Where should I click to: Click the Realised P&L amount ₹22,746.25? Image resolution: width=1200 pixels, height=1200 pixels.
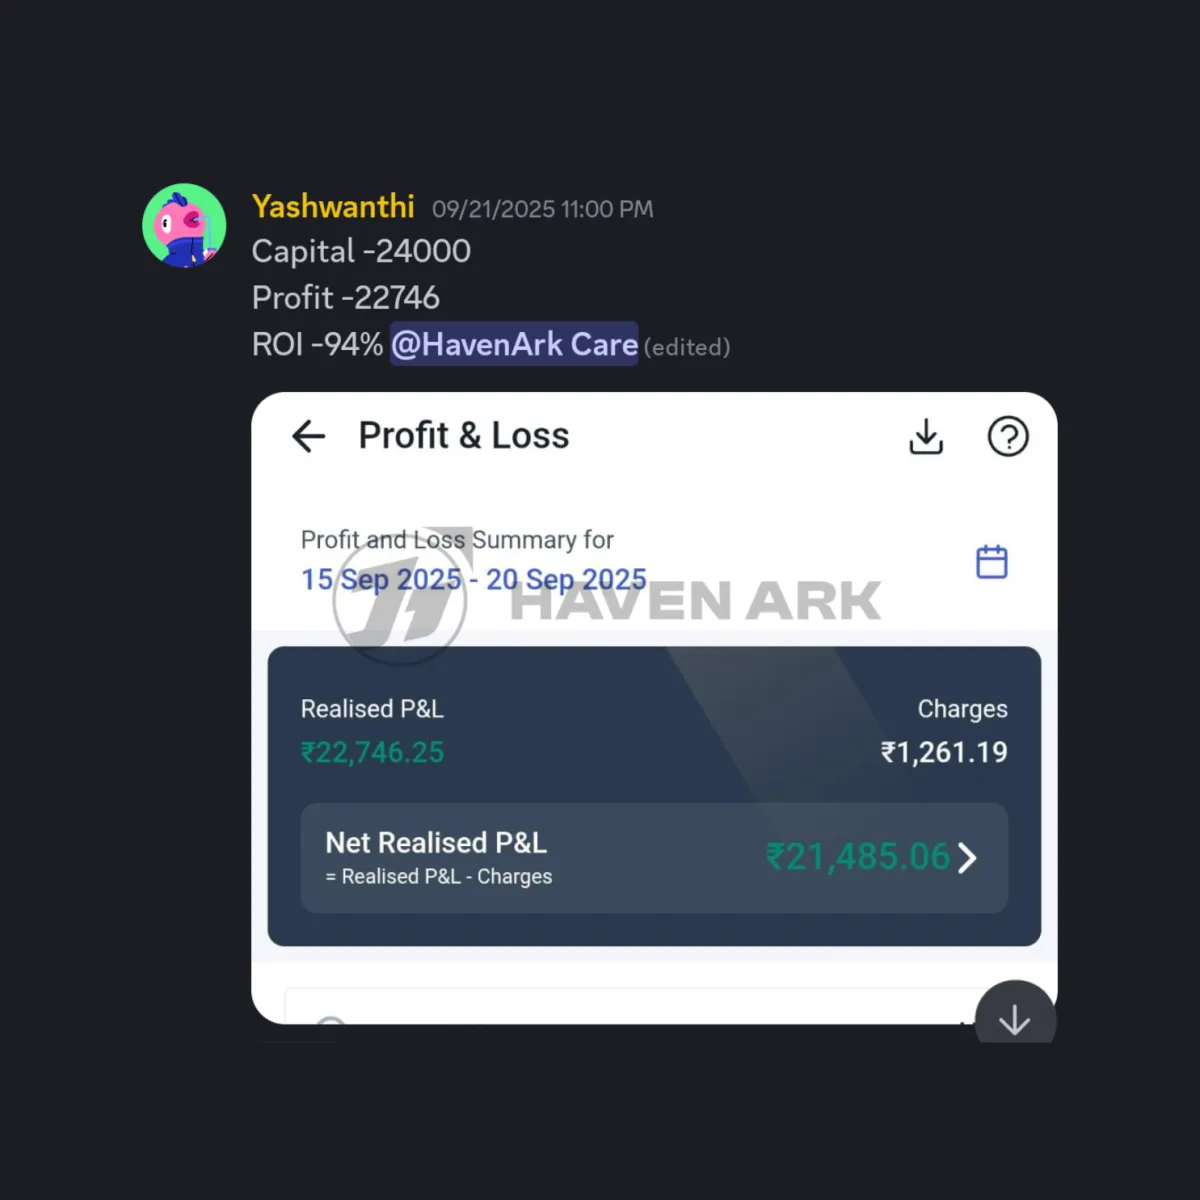pos(373,752)
